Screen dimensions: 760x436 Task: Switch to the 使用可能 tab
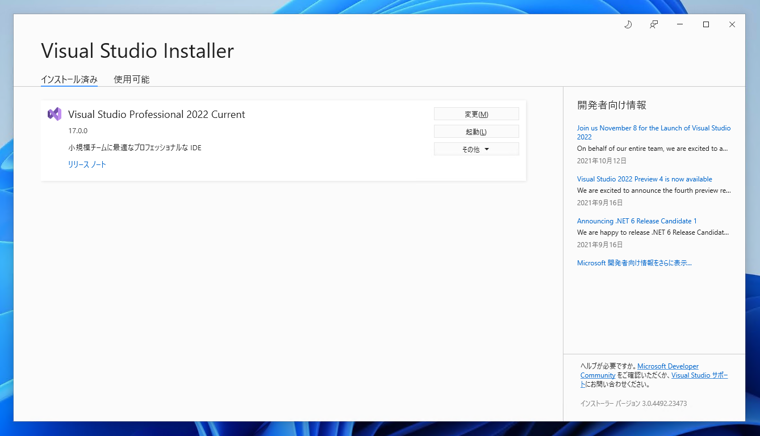pos(131,79)
